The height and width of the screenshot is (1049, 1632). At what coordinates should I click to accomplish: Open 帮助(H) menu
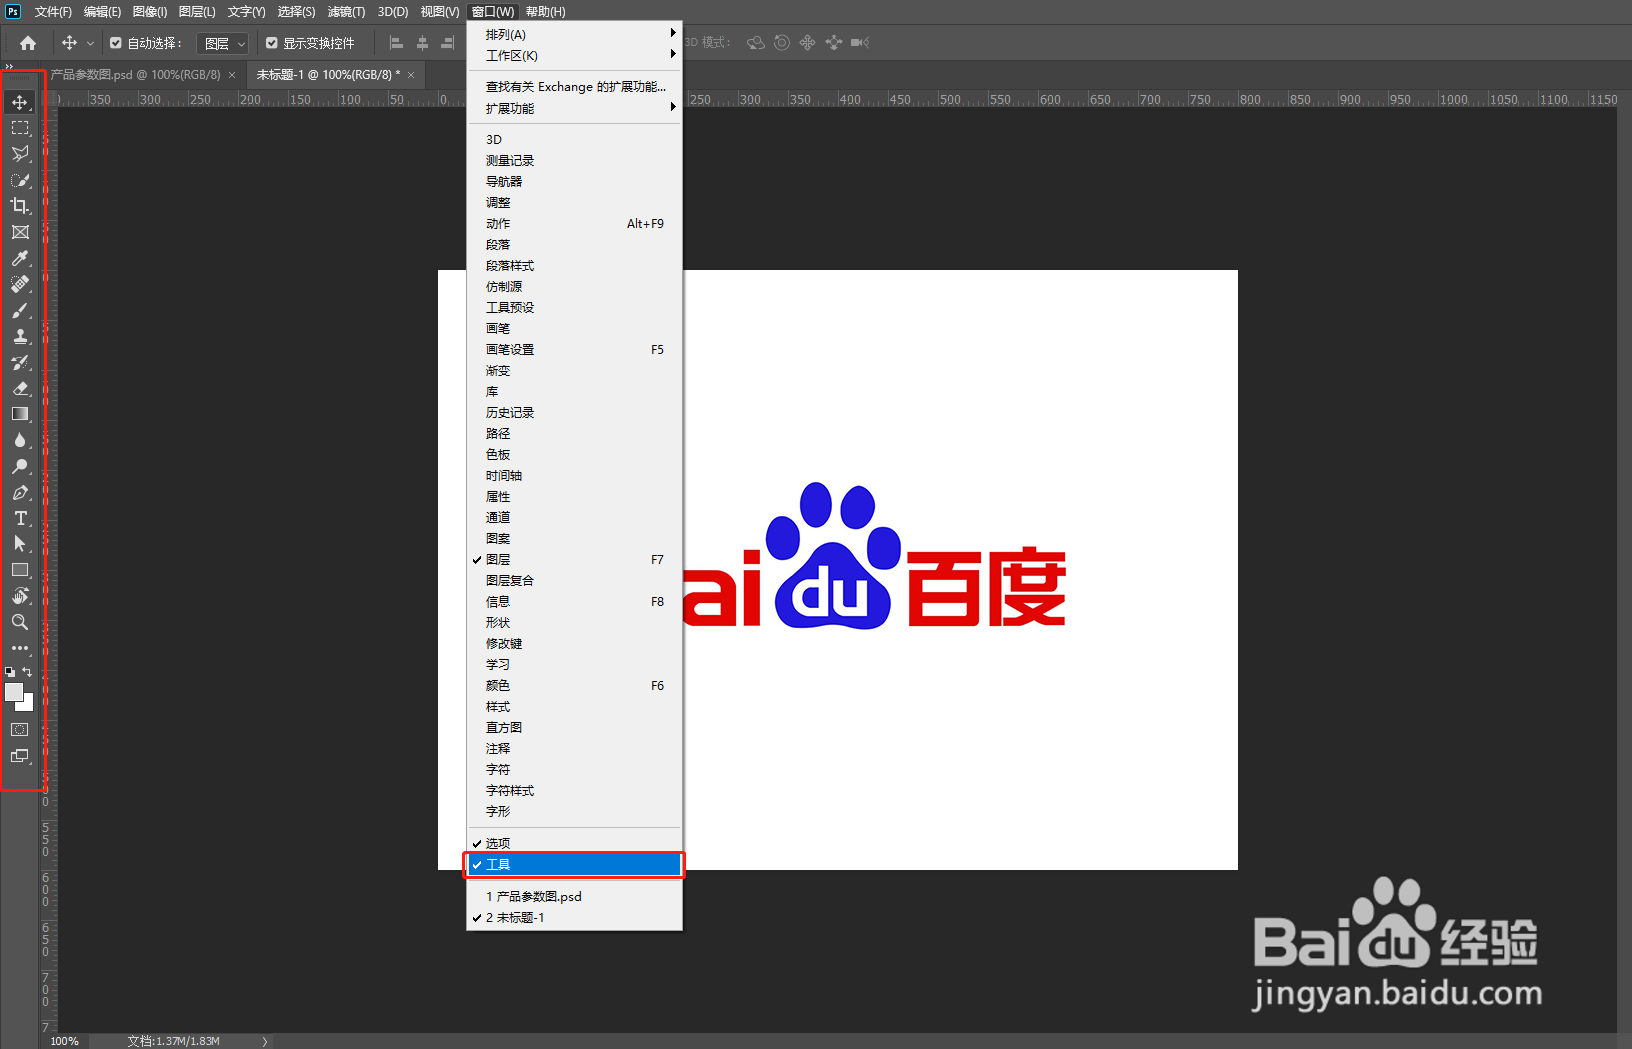tap(545, 12)
